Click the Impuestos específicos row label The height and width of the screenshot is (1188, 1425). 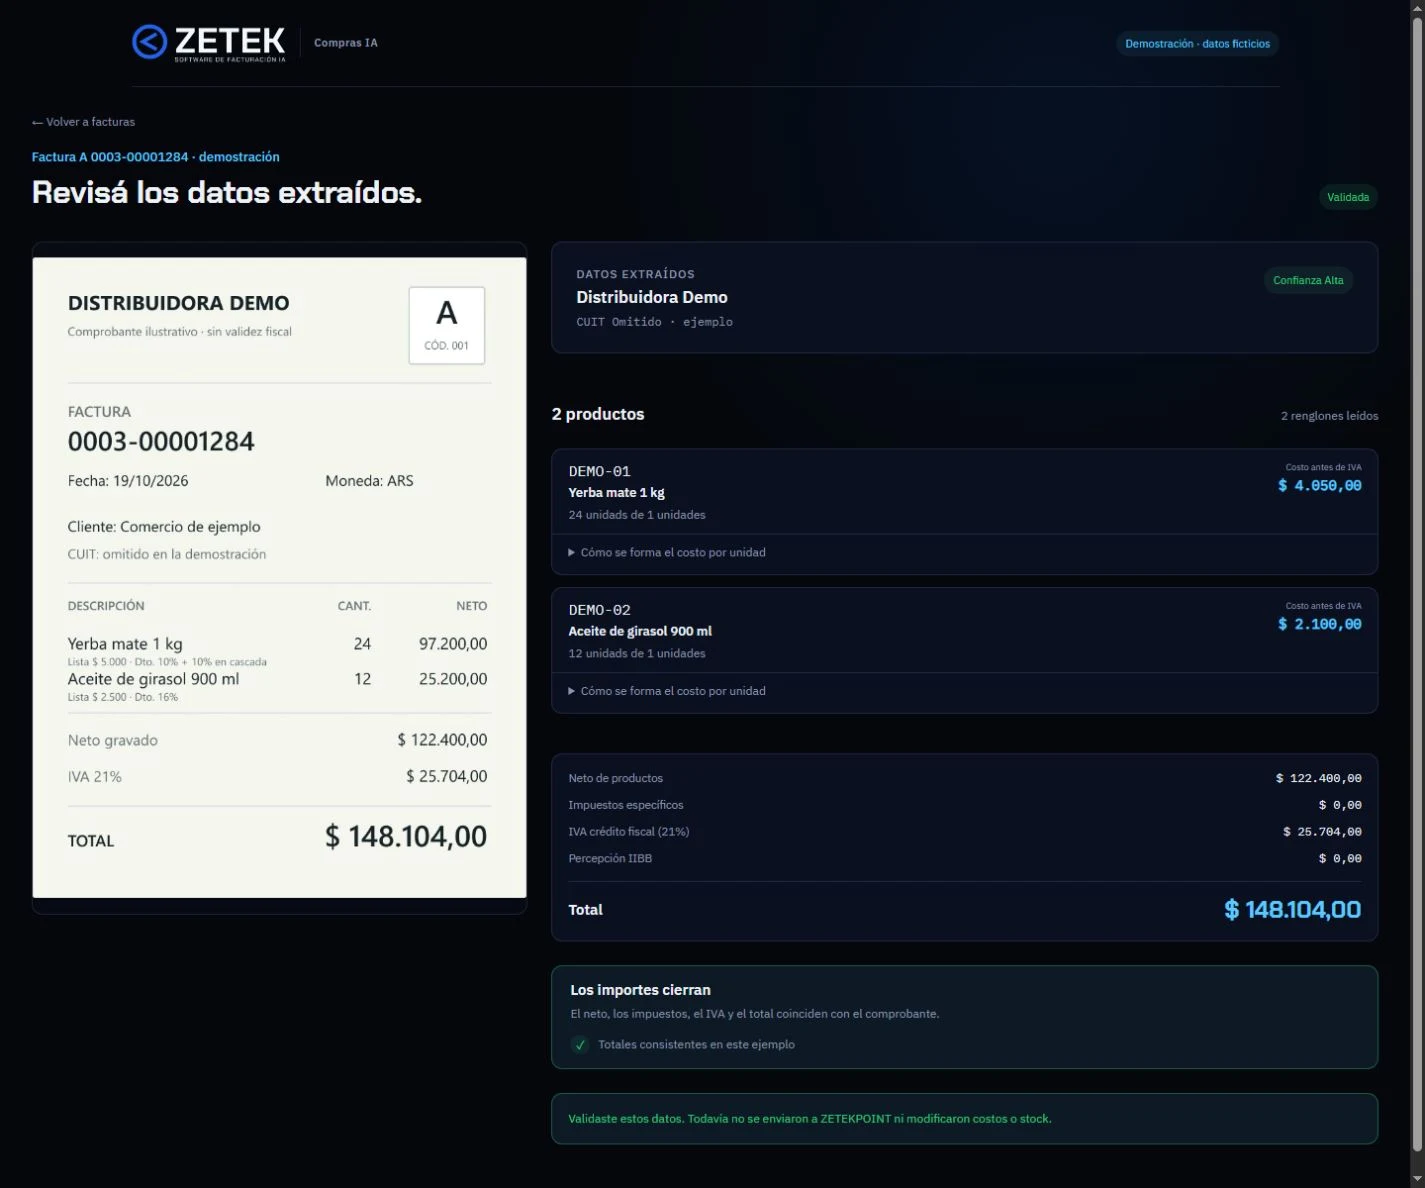pyautogui.click(x=626, y=805)
